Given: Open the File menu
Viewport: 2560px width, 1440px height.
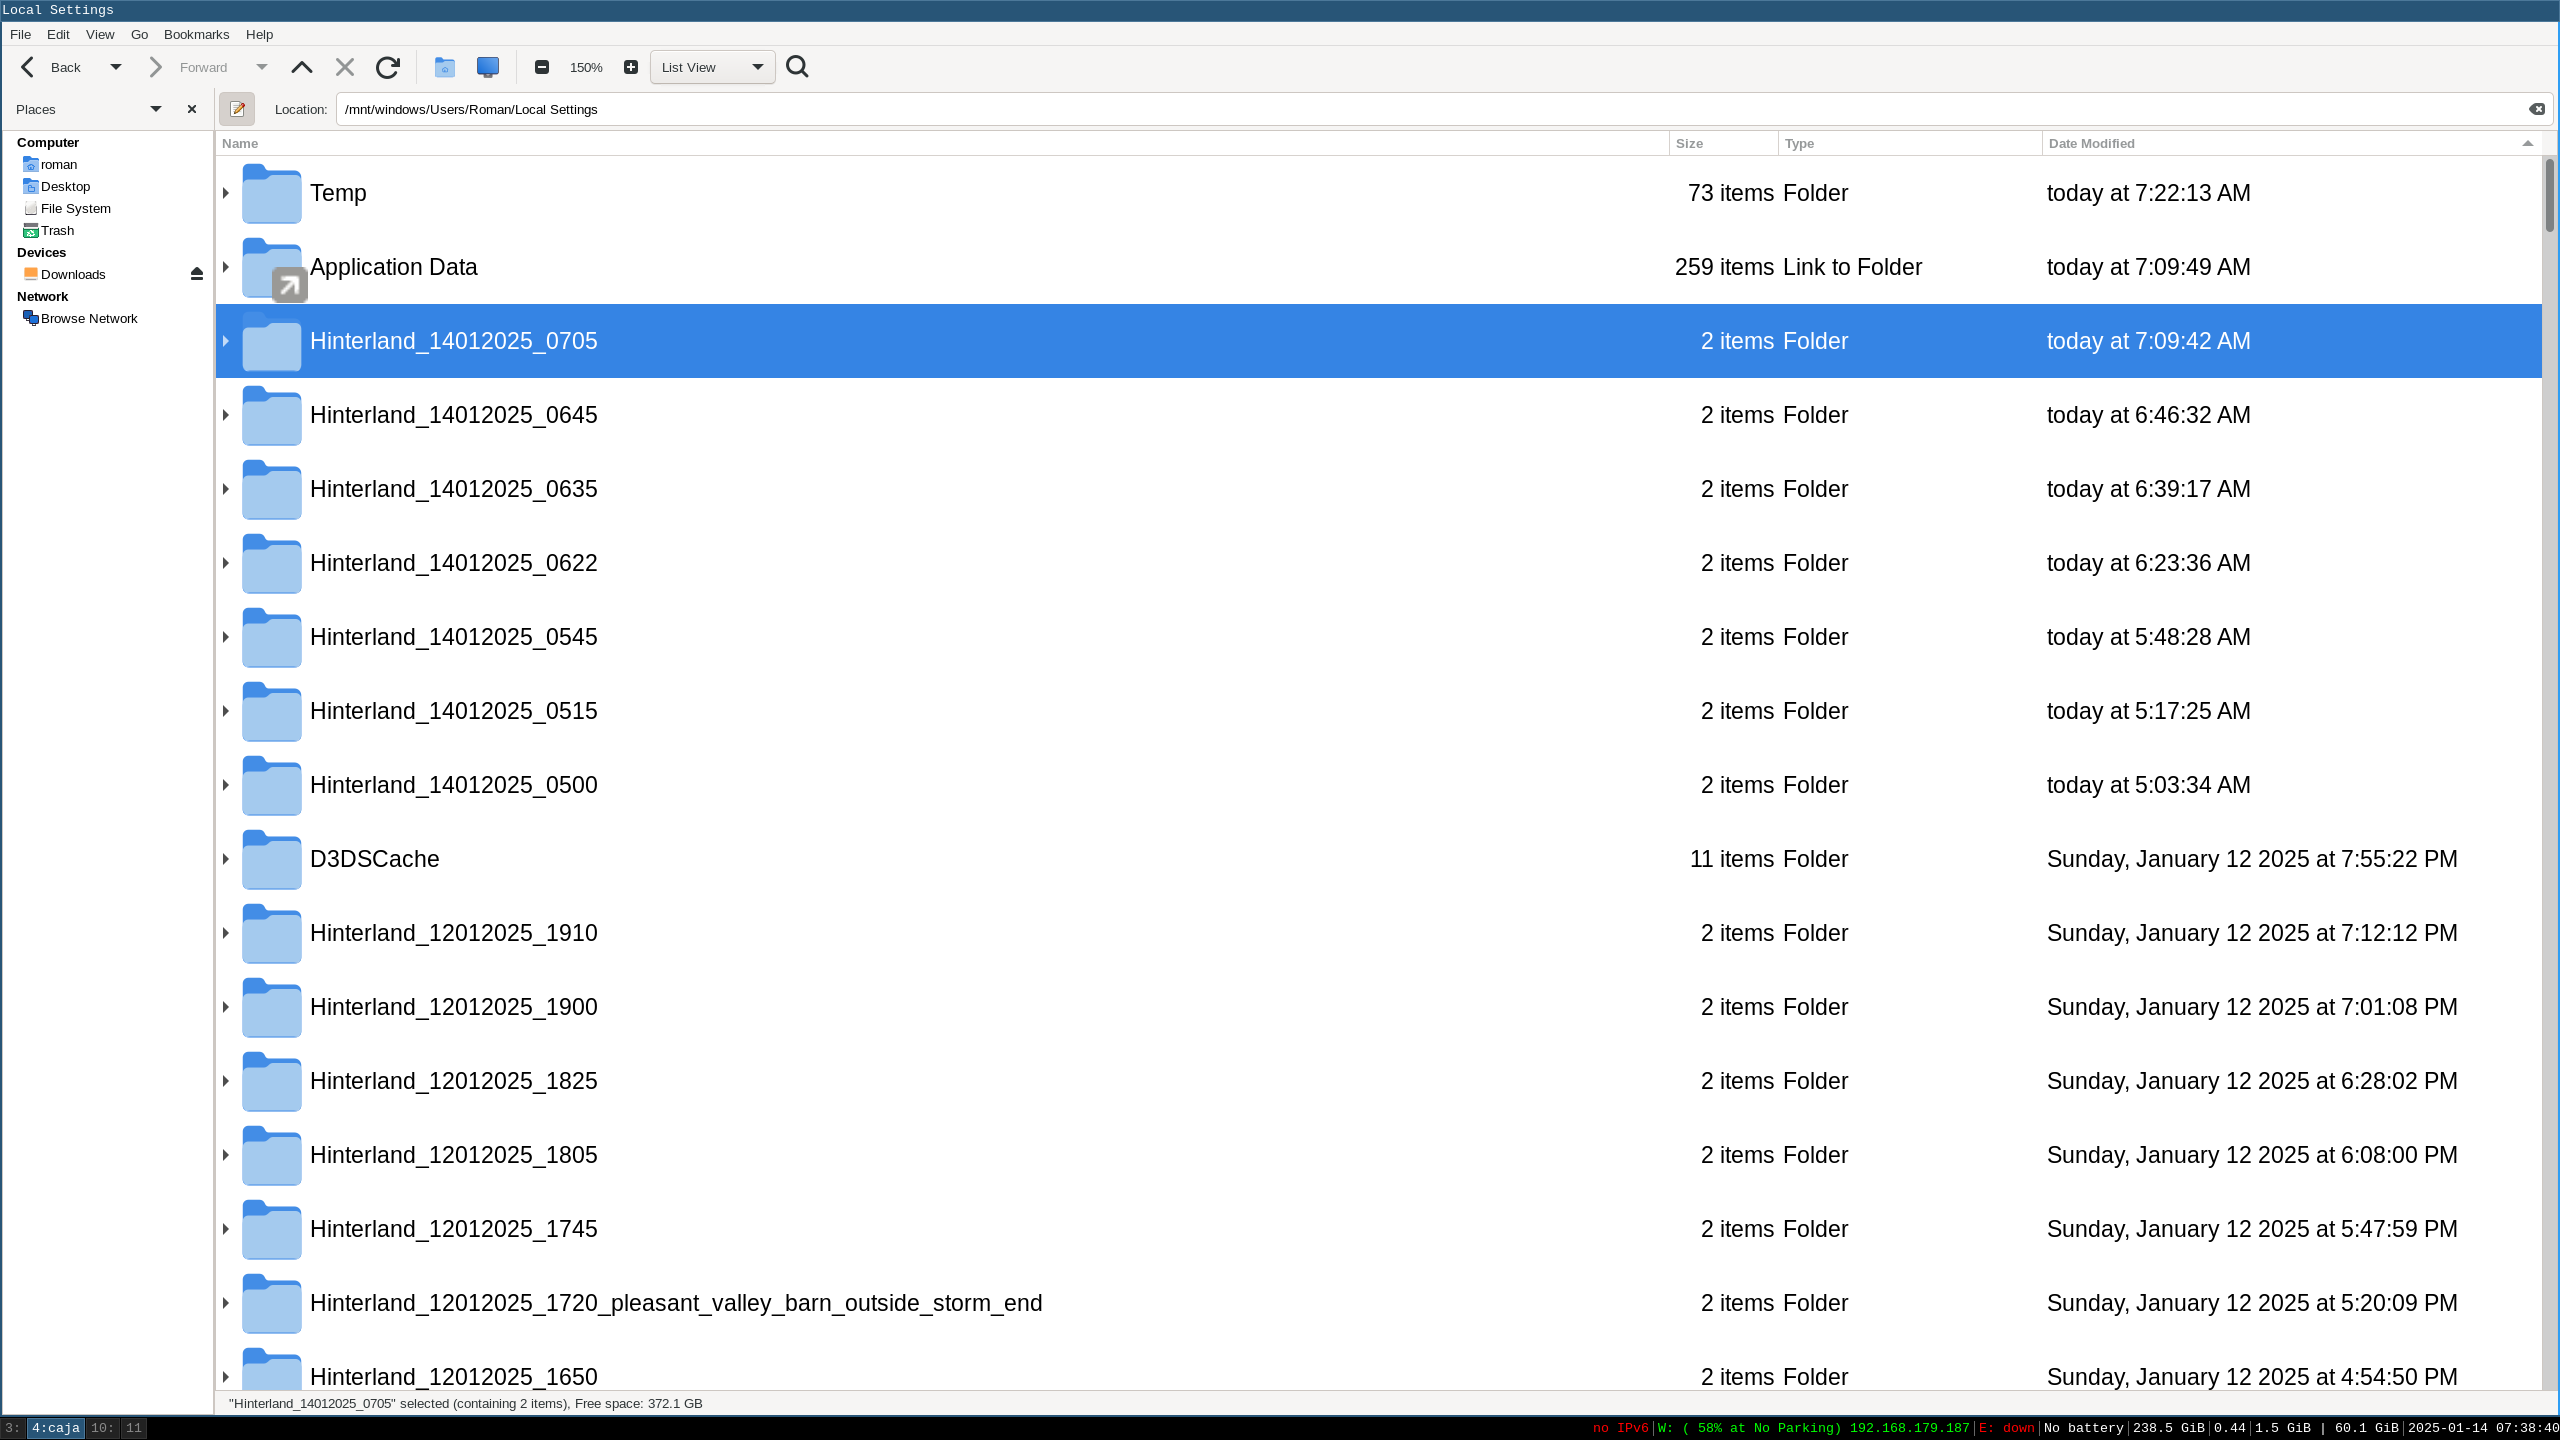Looking at the screenshot, I should 20,34.
